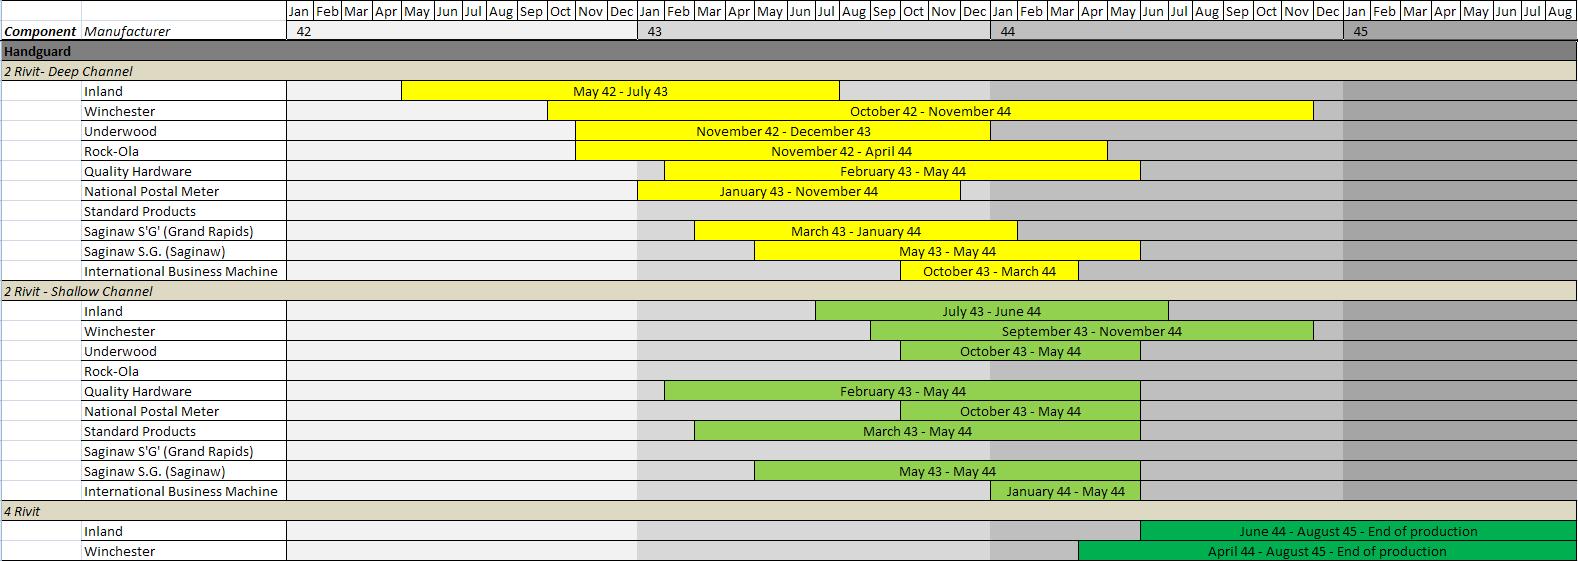
Task: Click 'June 44 - August 45 - End of production' bar
Action: point(1358,531)
